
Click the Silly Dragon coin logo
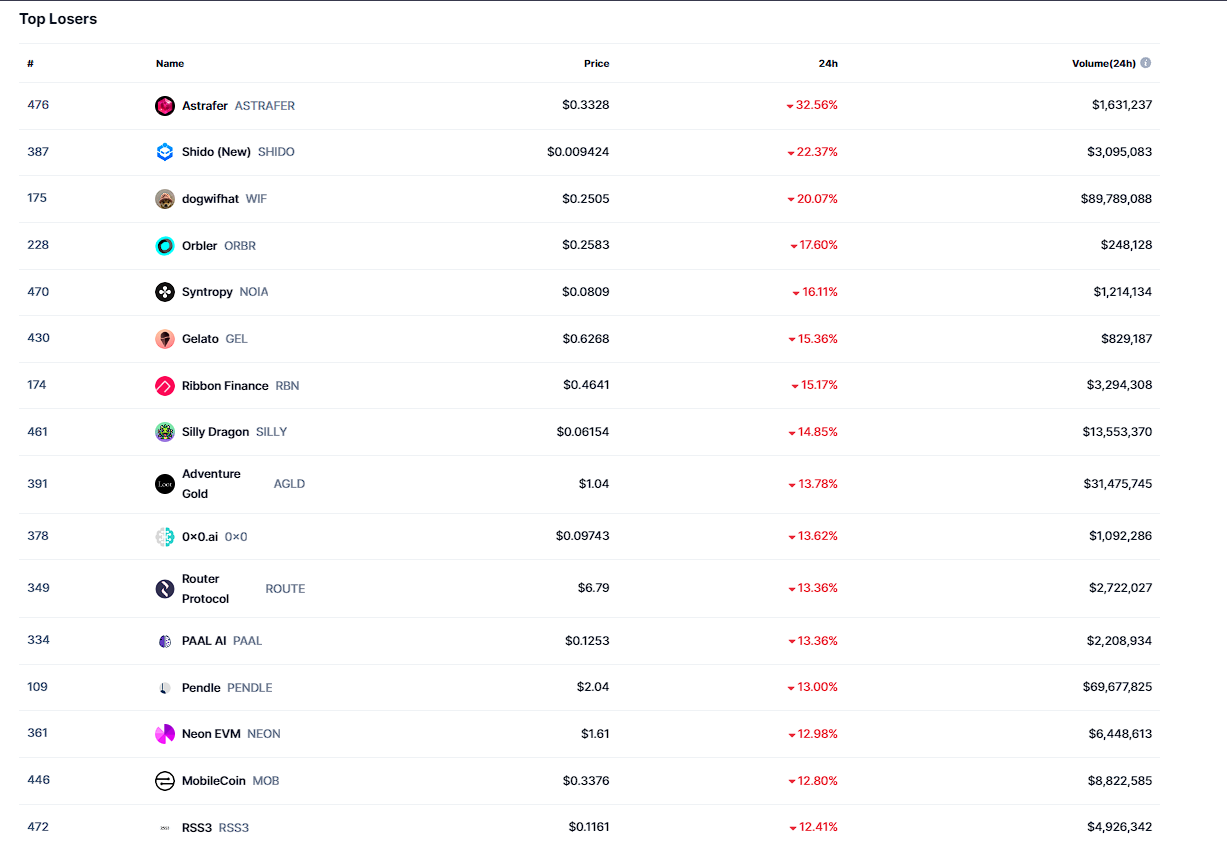point(165,432)
